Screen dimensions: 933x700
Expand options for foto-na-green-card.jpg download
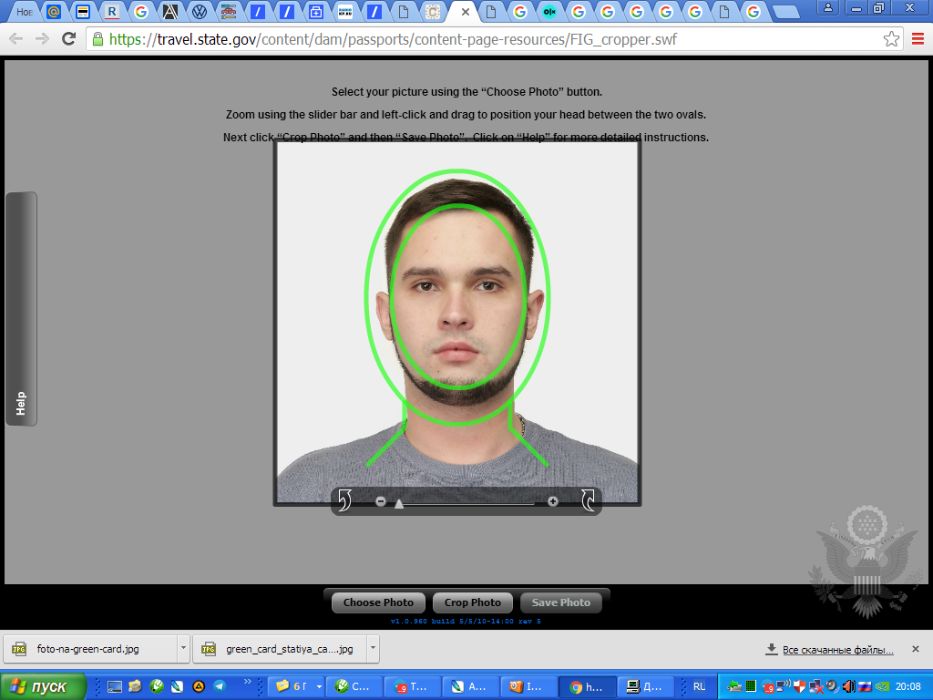click(x=182, y=649)
